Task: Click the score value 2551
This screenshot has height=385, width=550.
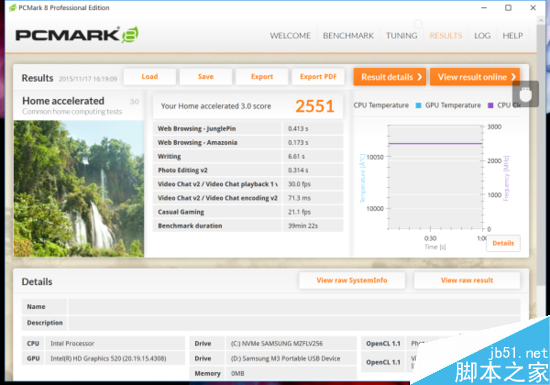Action: (315, 106)
